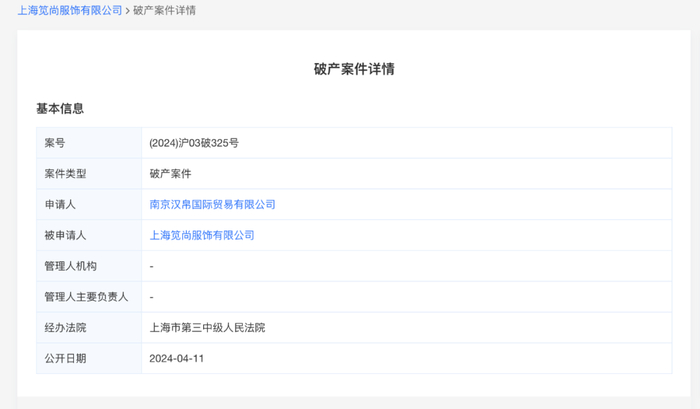Click the 案号 label cell
The height and width of the screenshot is (409, 700).
[89, 143]
